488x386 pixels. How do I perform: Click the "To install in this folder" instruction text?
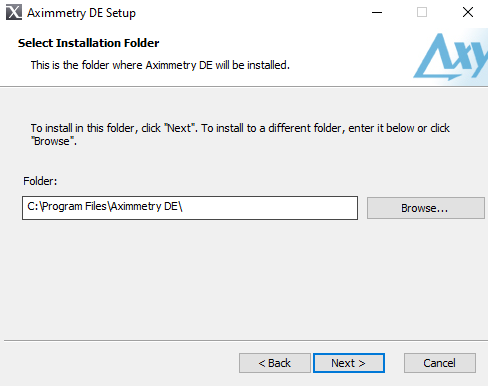(240, 134)
